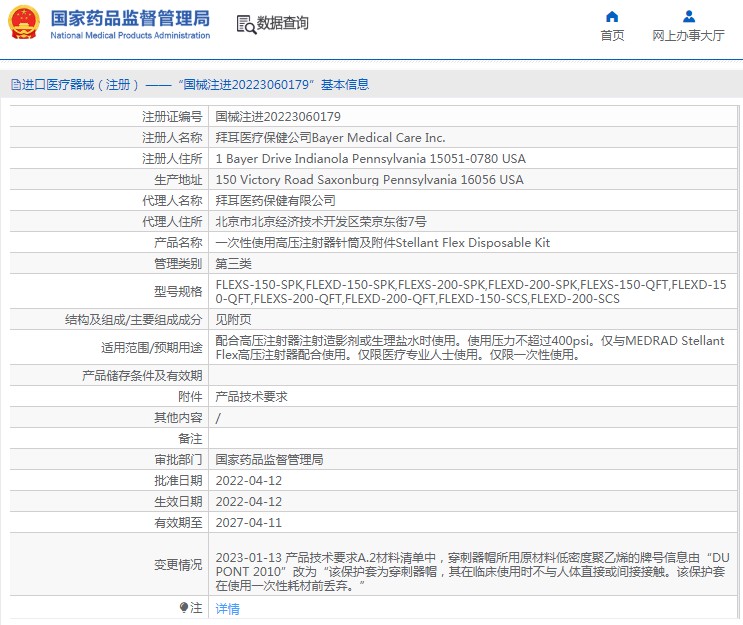Click the 网上办事大厅 user icon

tap(689, 17)
